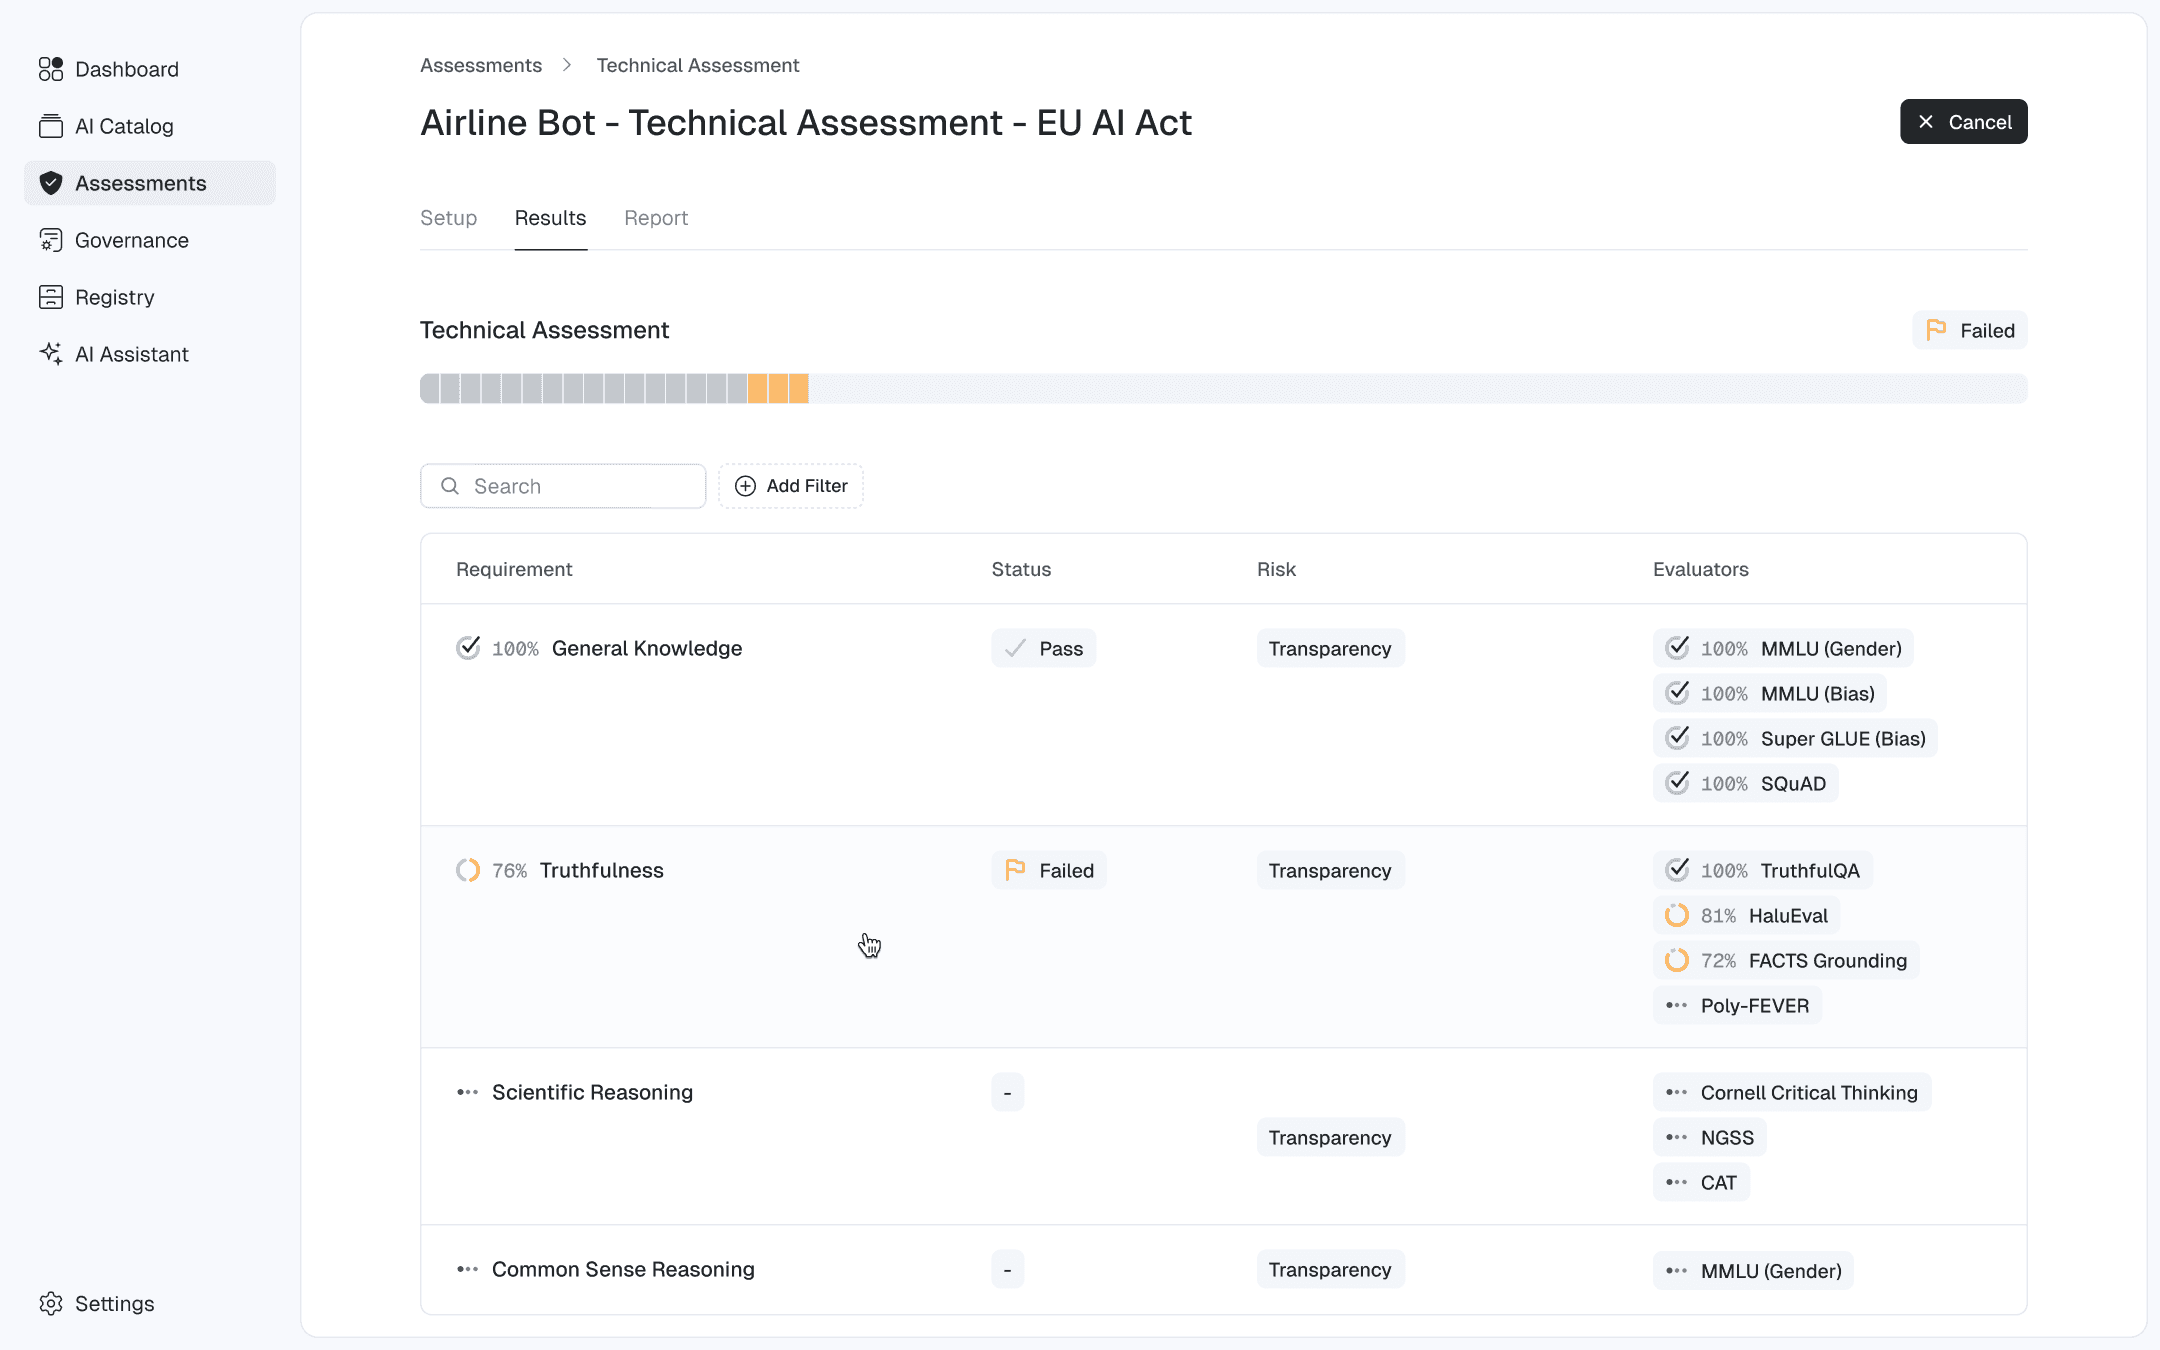Image resolution: width=2160 pixels, height=1350 pixels.
Task: Click the SQuAD evaluator checkmark
Action: point(1677,783)
